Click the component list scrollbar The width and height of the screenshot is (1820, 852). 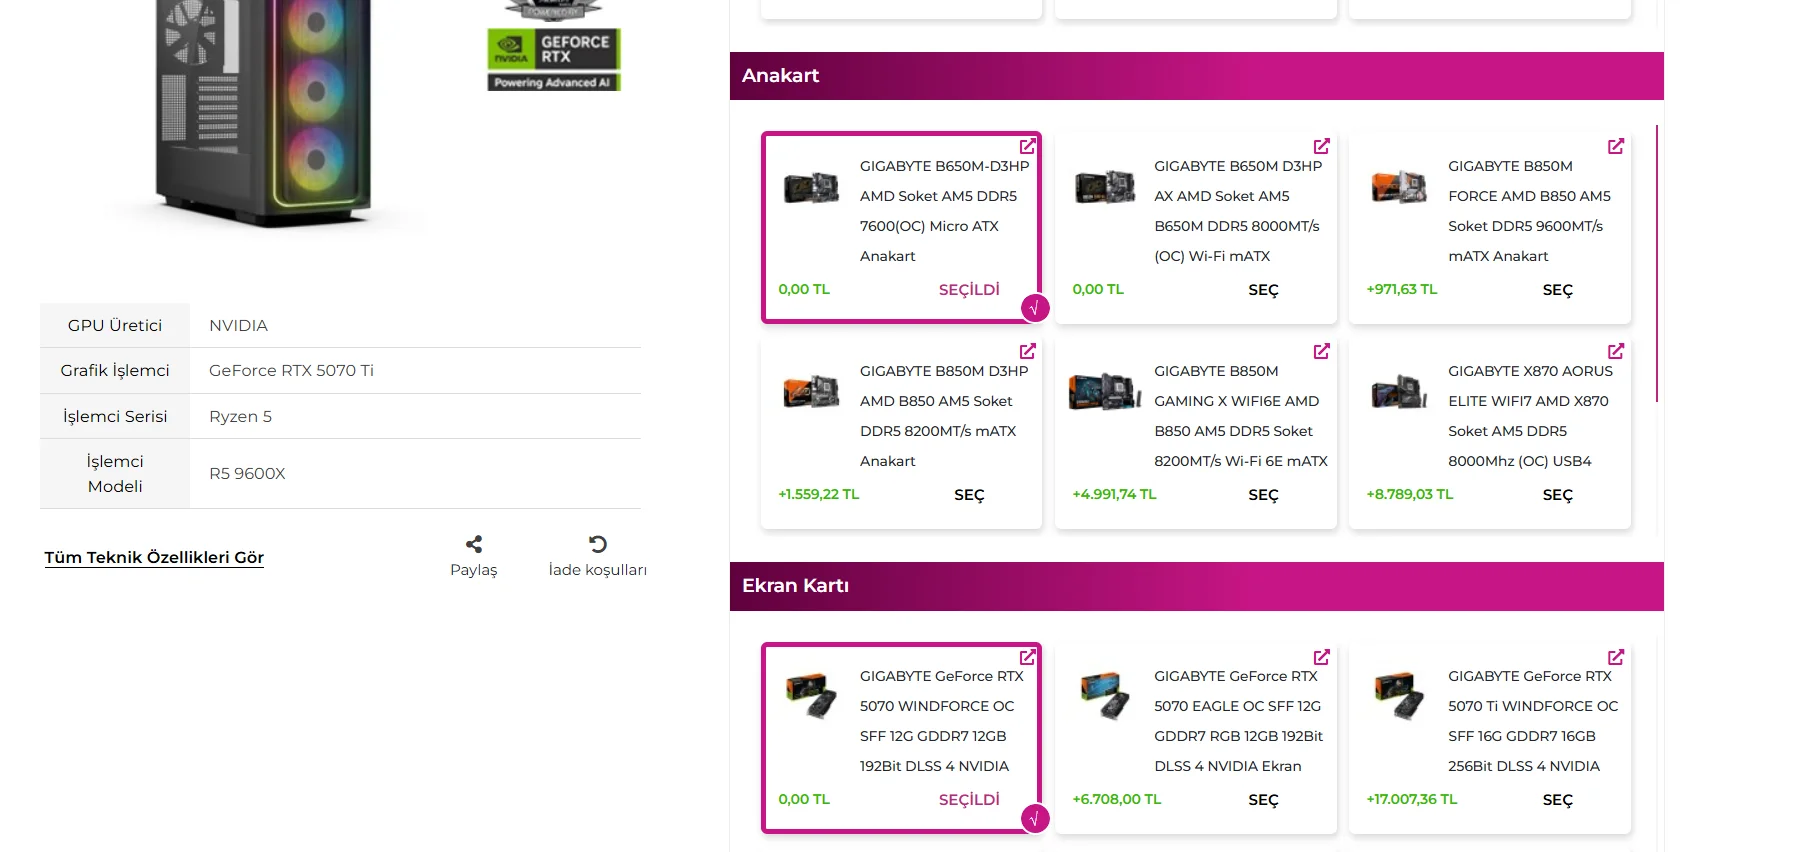1657,263
